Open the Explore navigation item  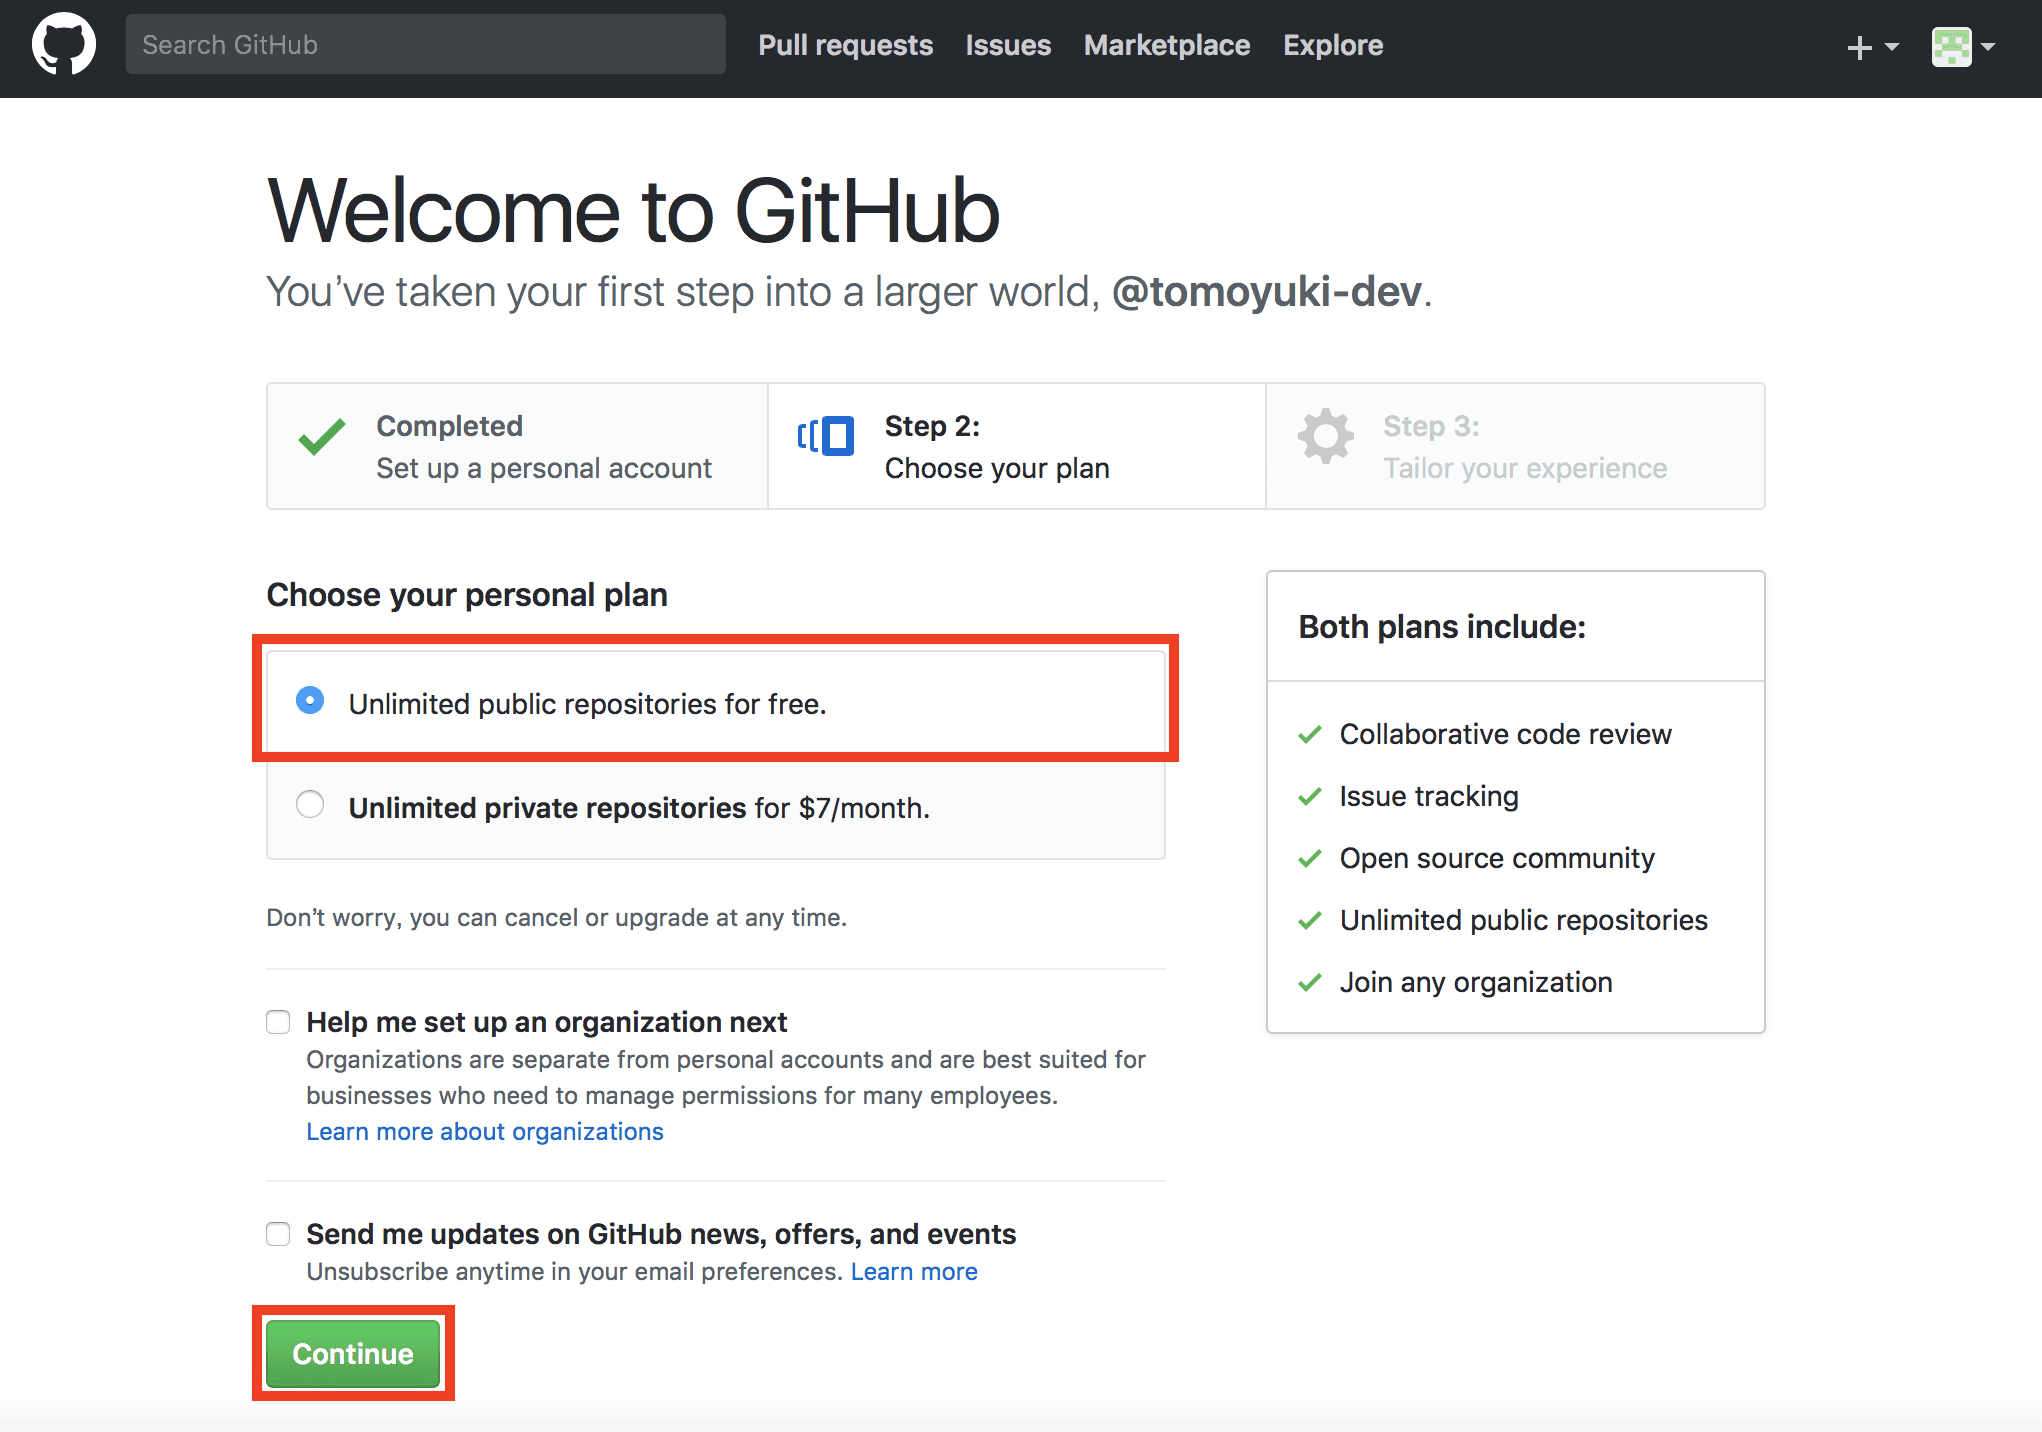1332,45
